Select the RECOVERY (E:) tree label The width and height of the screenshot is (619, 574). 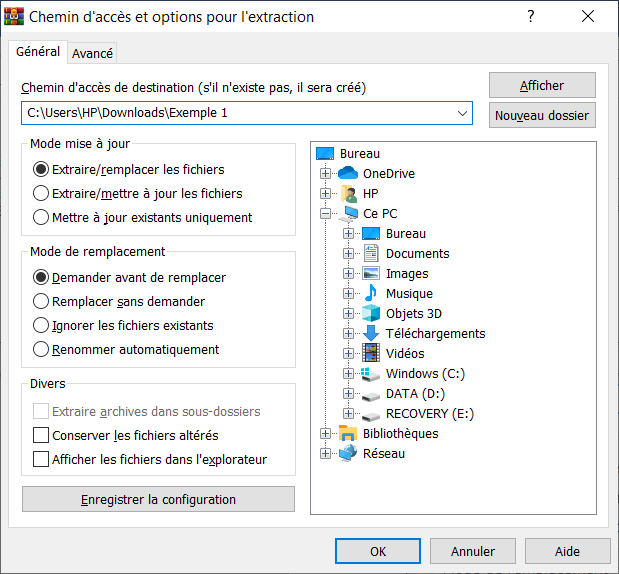click(430, 414)
